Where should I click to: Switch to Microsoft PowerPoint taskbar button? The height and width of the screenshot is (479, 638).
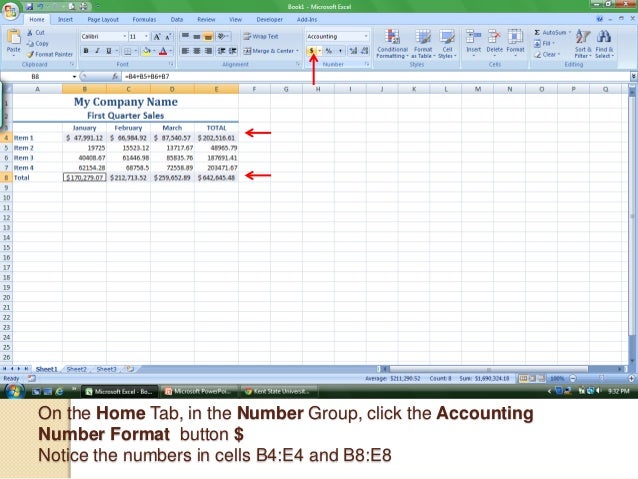[199, 392]
